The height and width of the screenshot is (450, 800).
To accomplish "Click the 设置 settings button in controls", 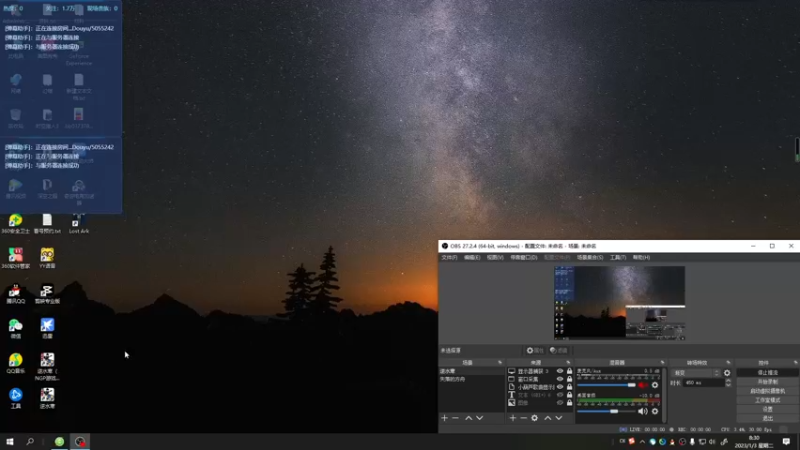I will click(x=767, y=409).
